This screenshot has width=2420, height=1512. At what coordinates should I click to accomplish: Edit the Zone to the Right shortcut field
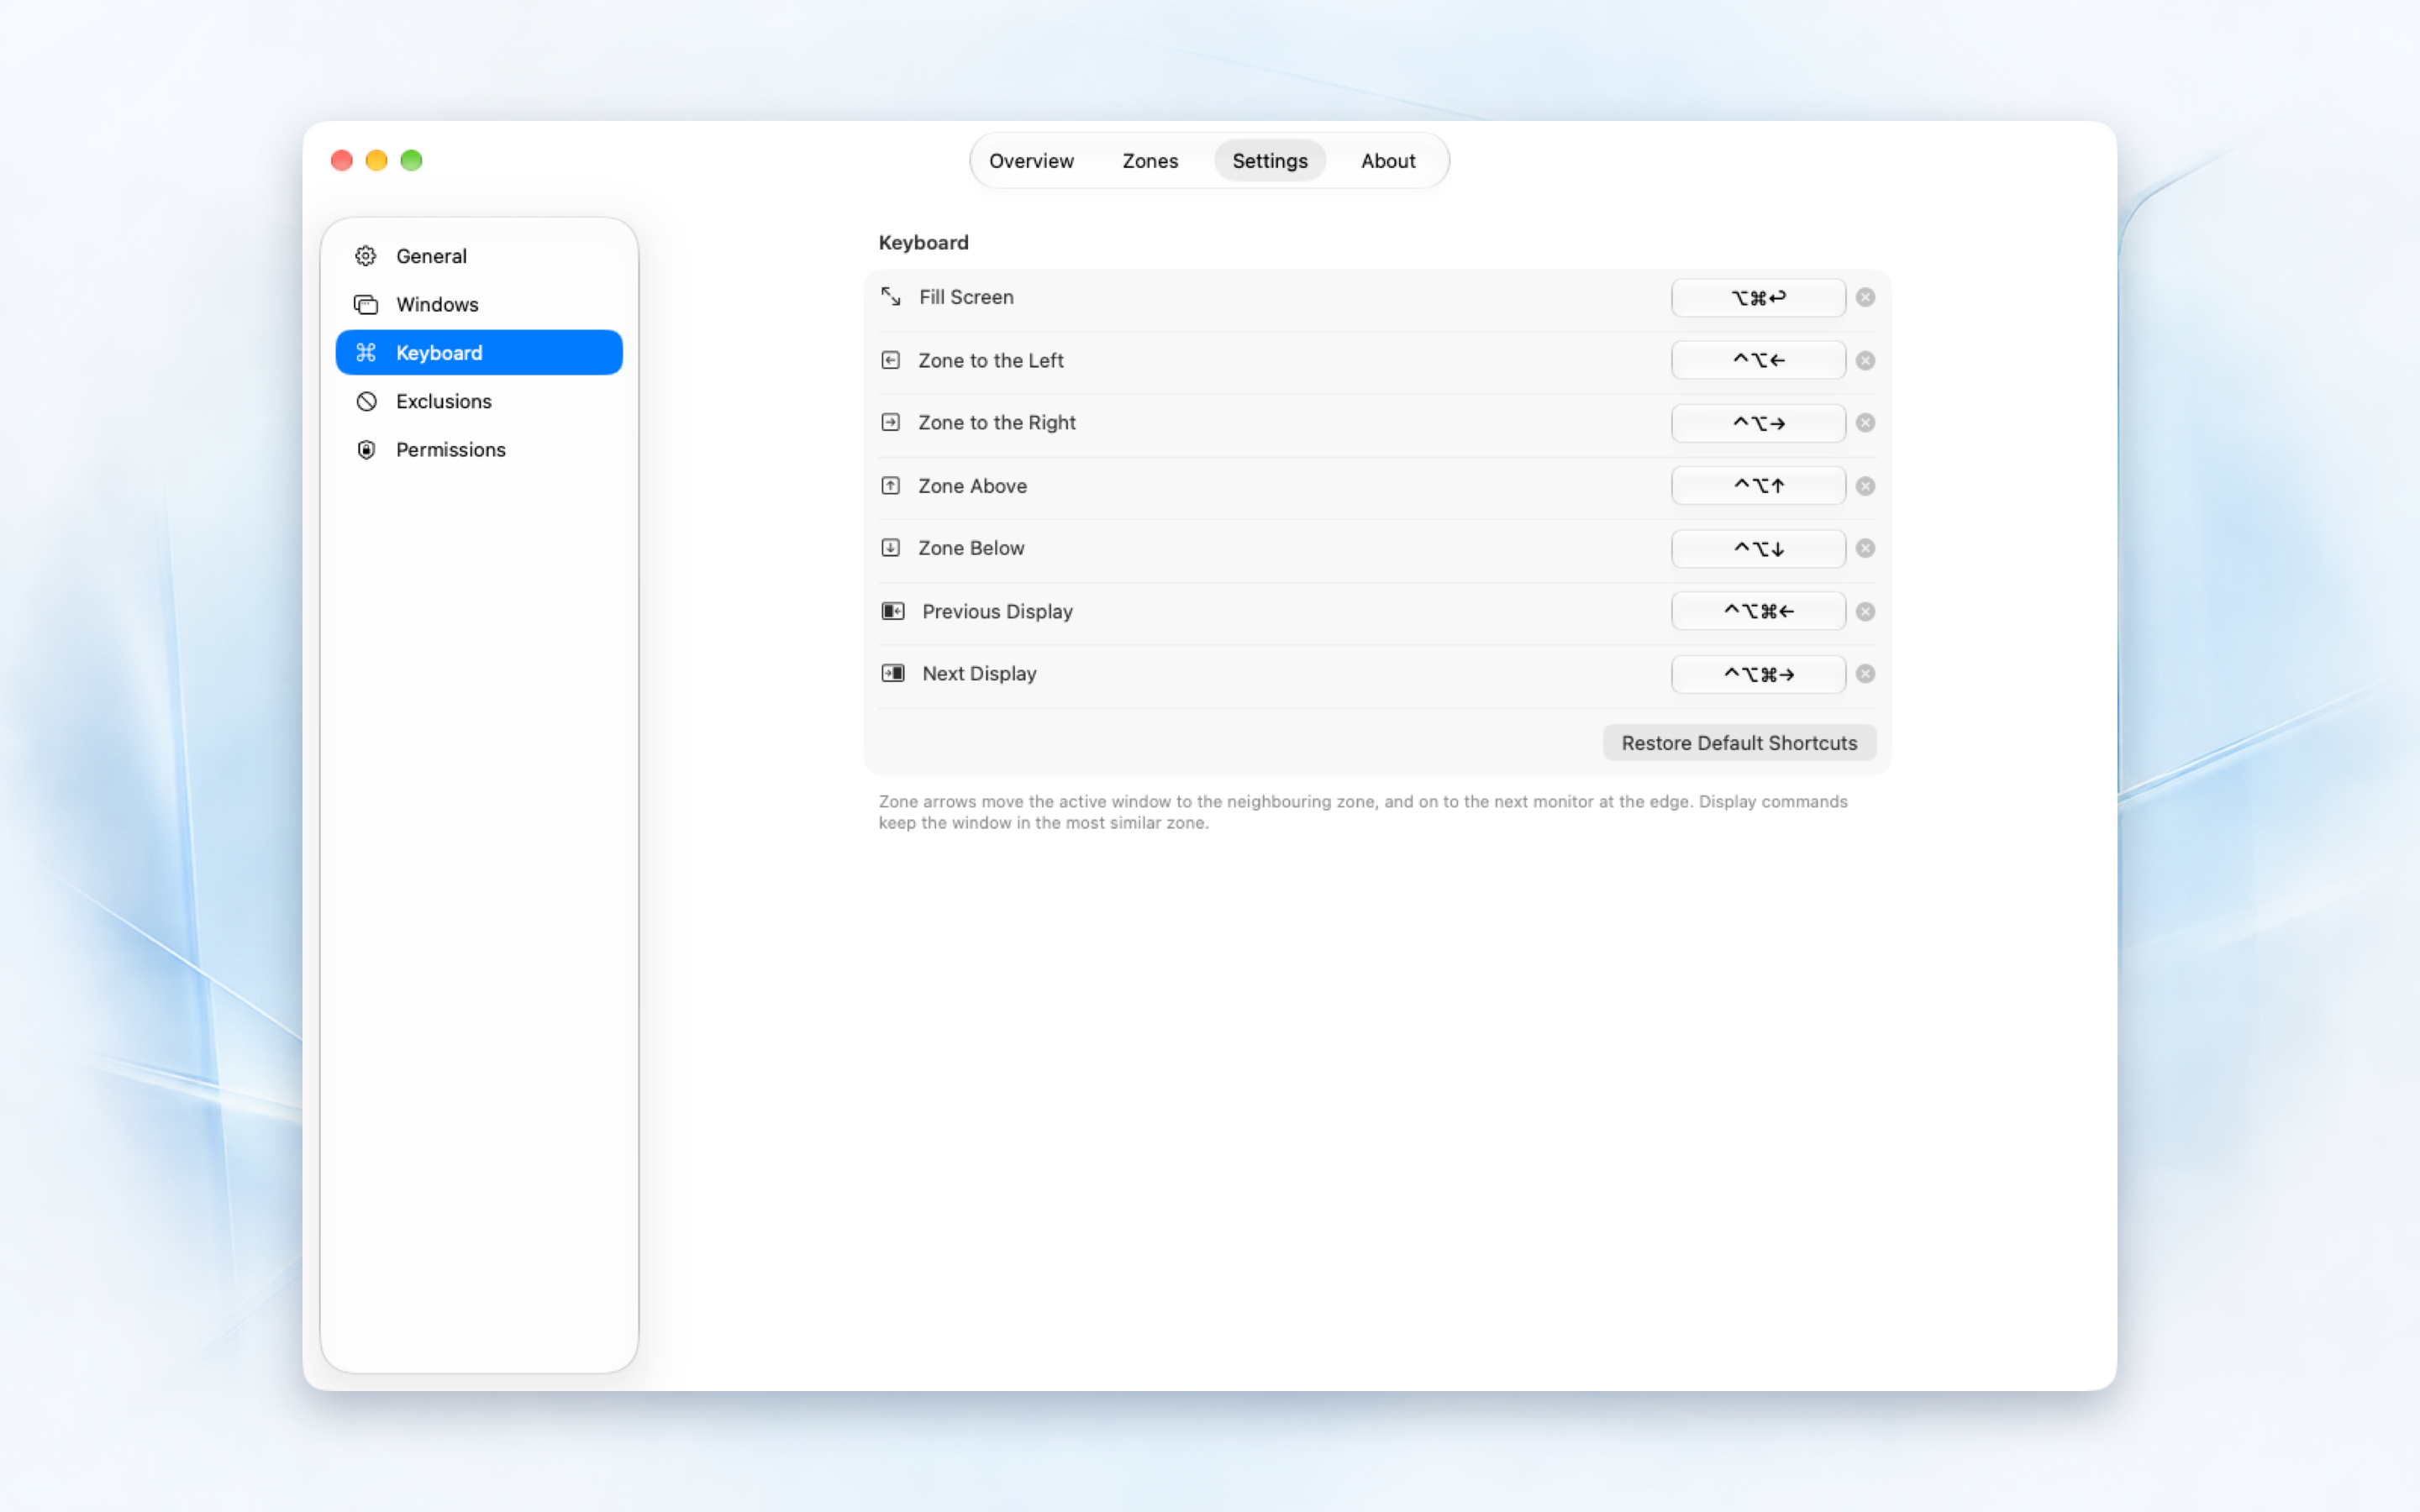point(1758,422)
